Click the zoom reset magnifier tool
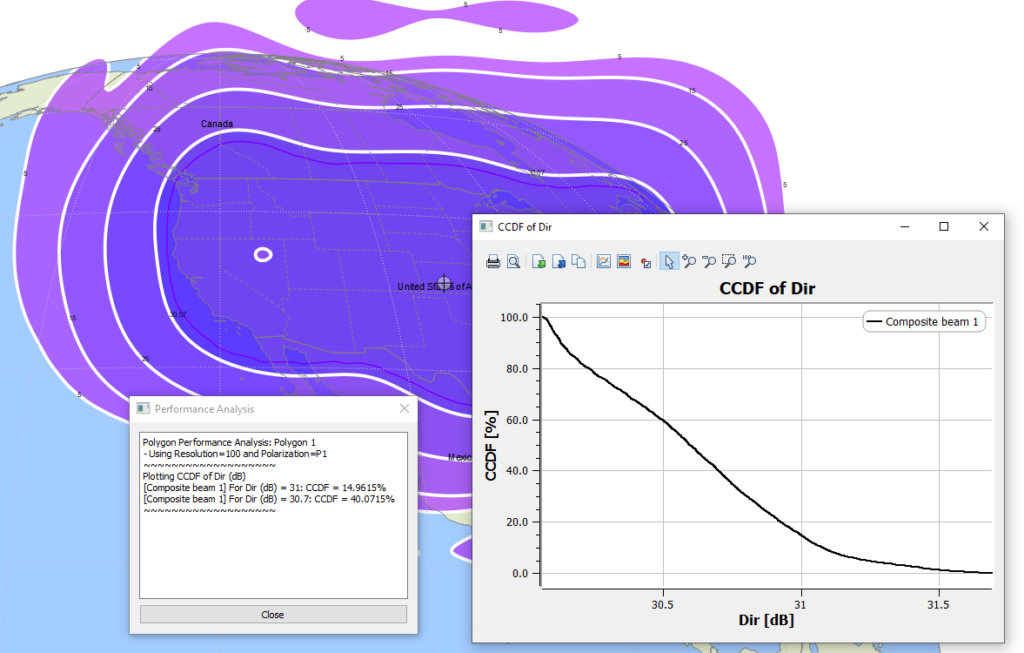Screen dimensions: 1024x653 750,262
